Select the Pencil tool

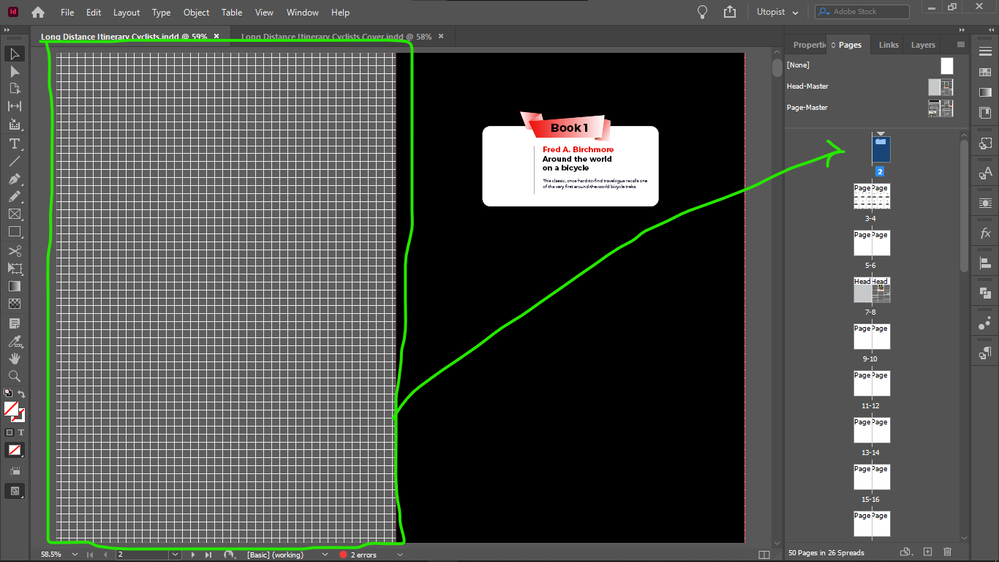pos(14,196)
